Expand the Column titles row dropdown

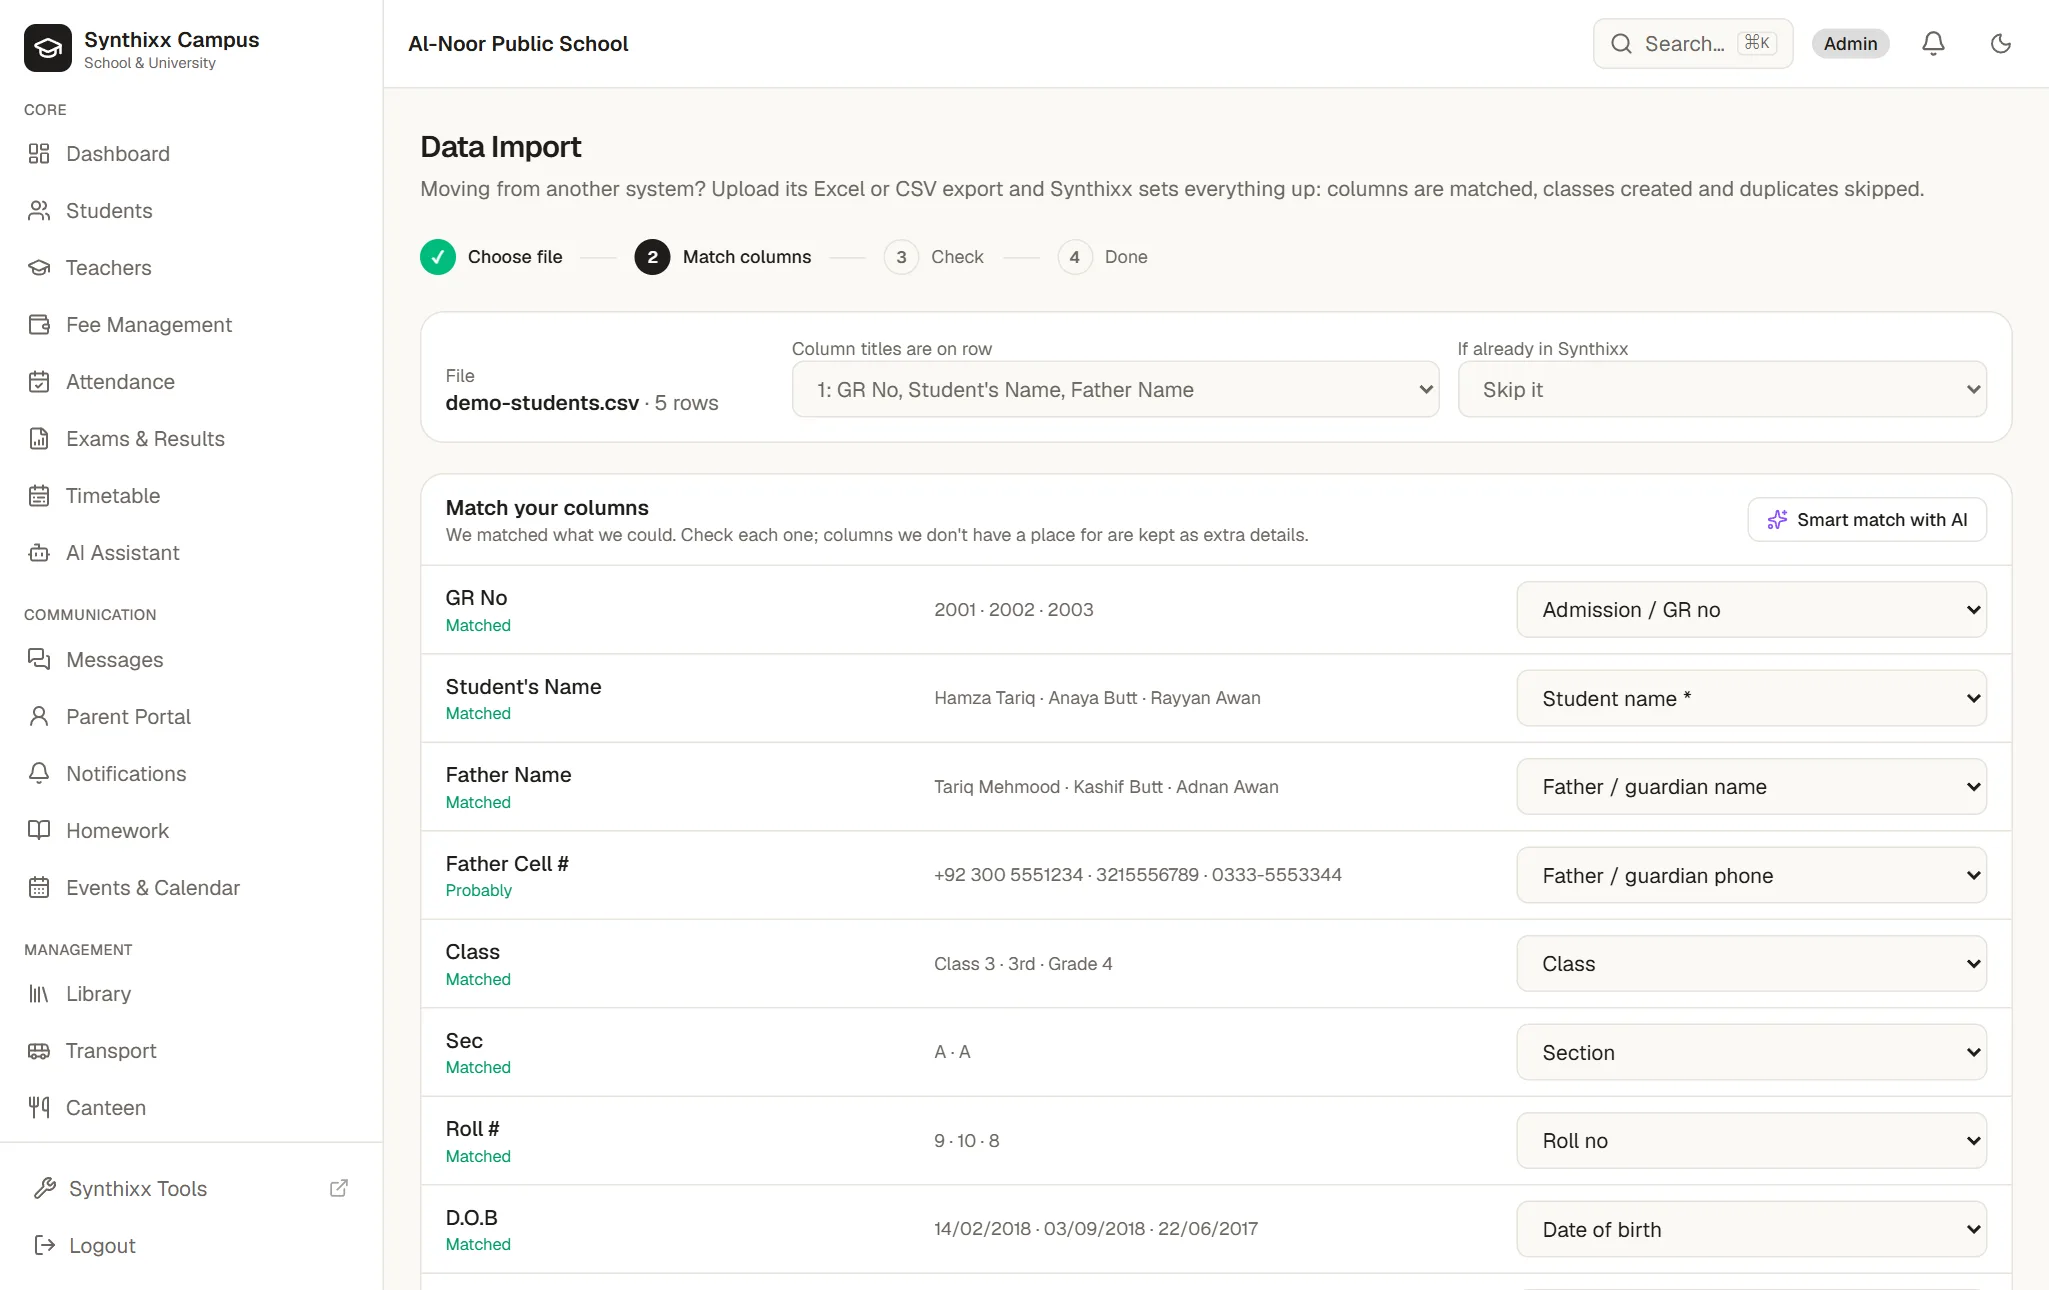click(x=1115, y=389)
